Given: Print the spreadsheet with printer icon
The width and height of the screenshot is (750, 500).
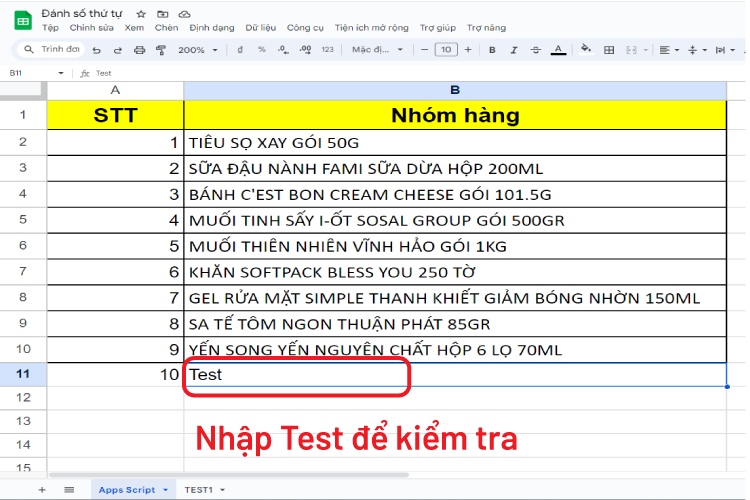Looking at the screenshot, I should tap(139, 50).
